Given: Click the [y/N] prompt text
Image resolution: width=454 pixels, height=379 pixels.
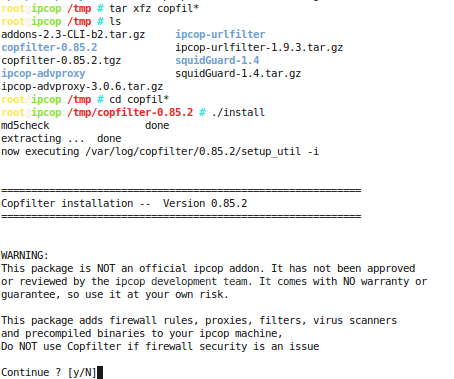Looking at the screenshot, I should [x=82, y=372].
